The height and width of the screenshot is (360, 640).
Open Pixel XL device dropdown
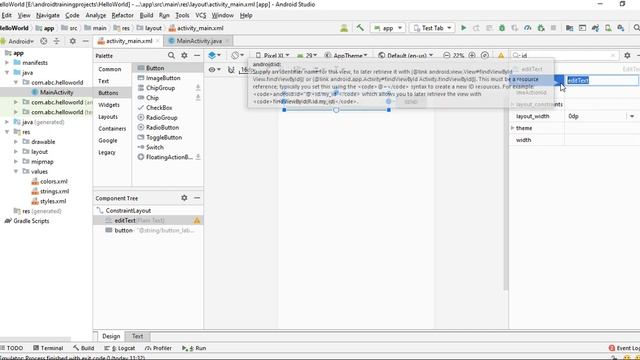tap(272, 55)
